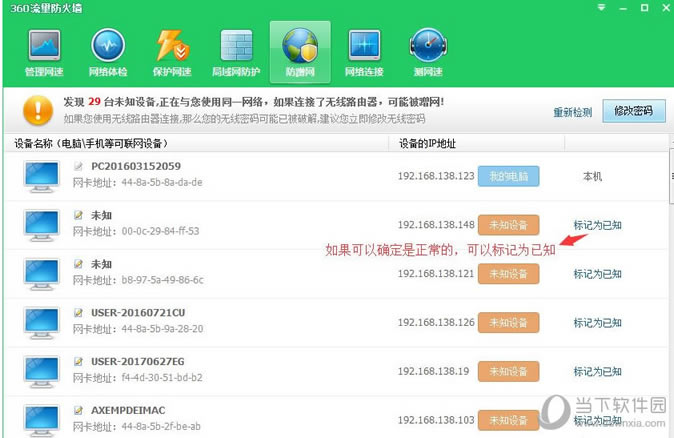Click MAC address 44-8a-5b-2f-be-ab

pos(161,426)
